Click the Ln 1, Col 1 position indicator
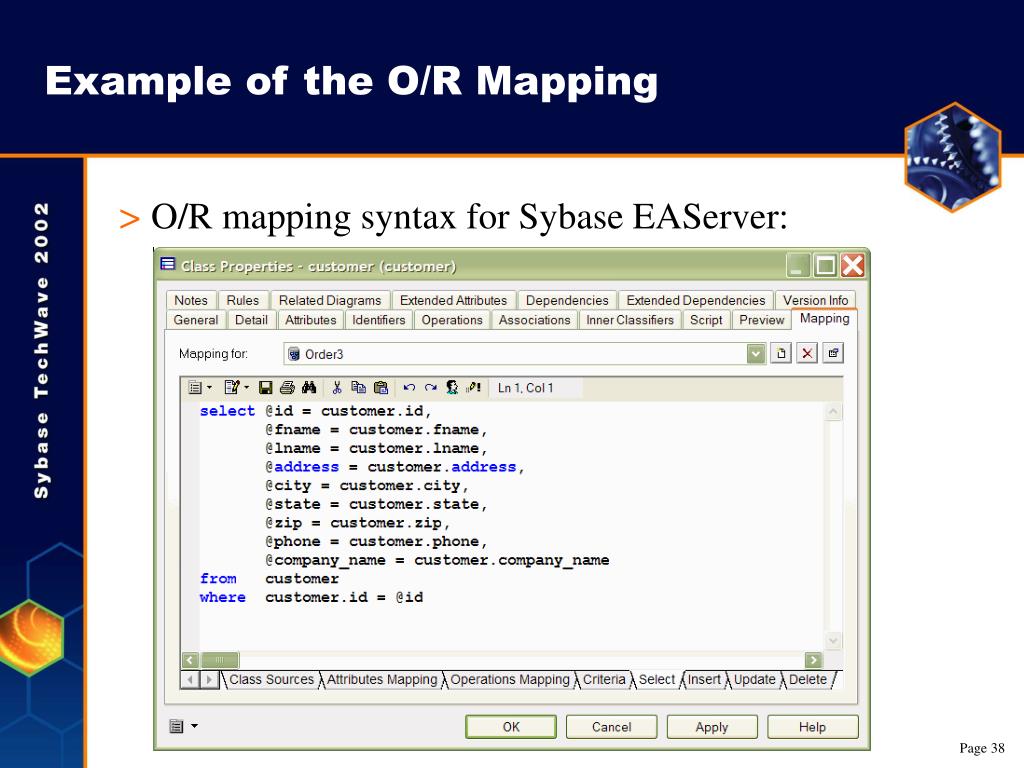 coord(525,388)
